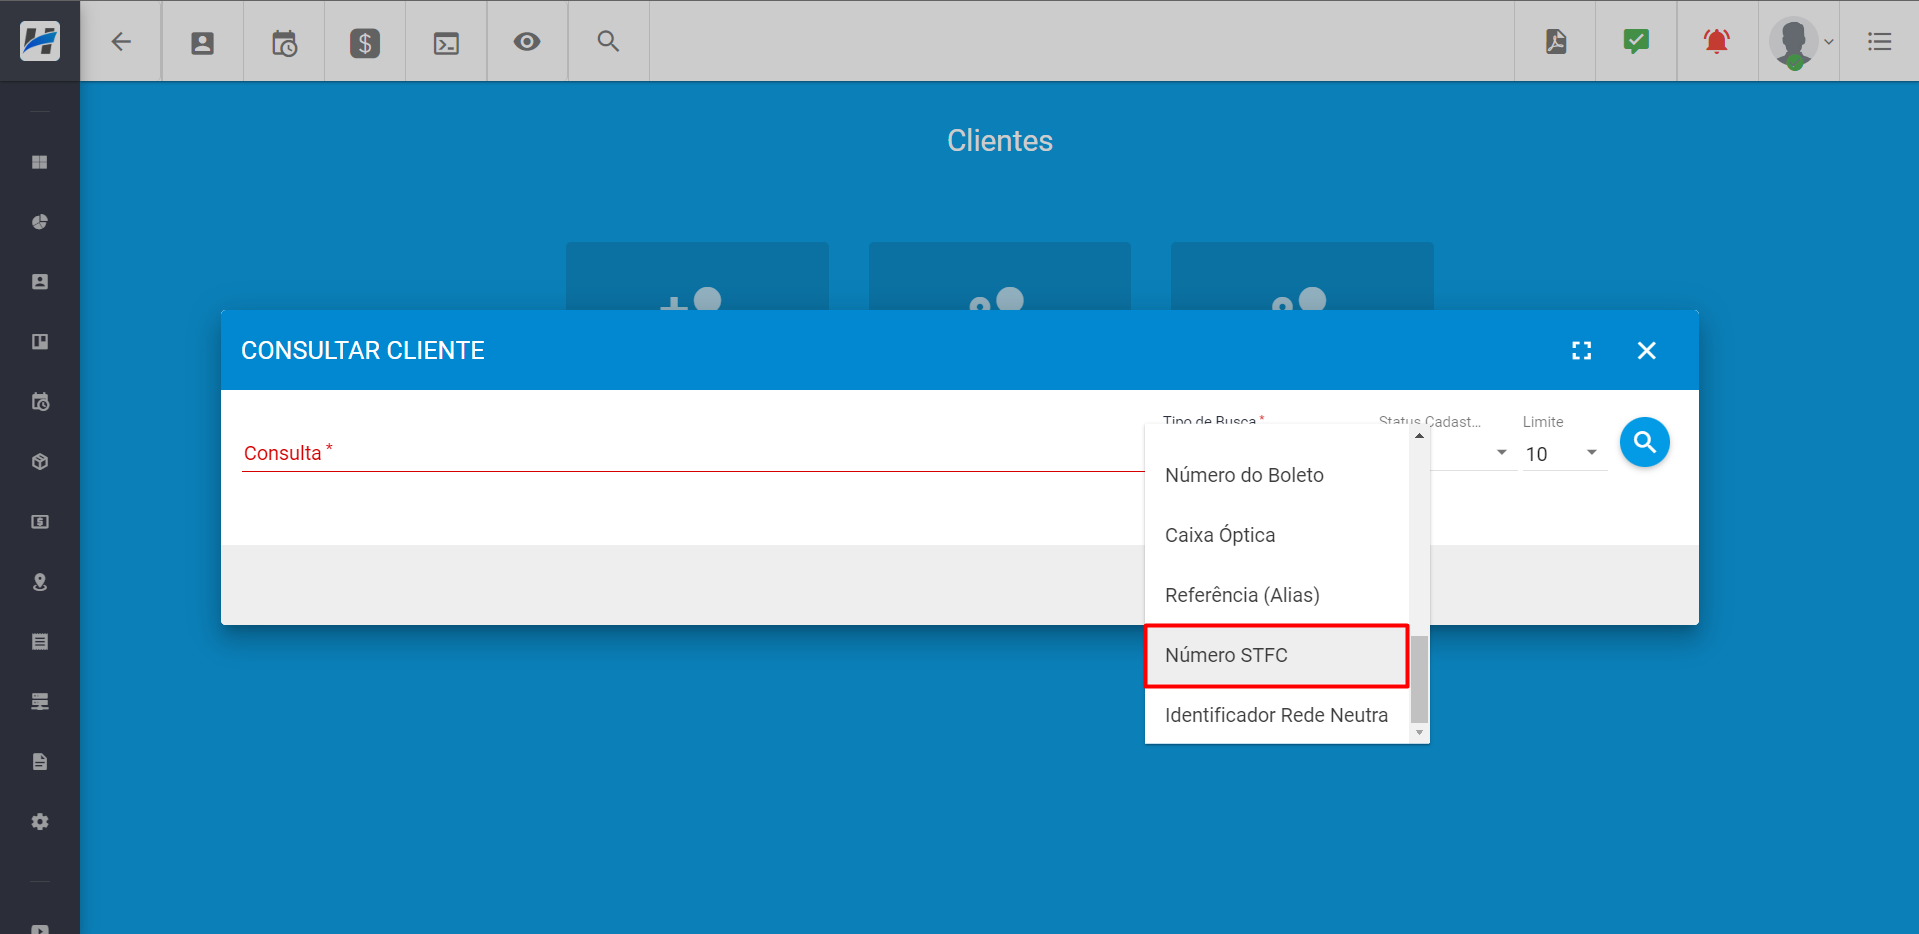
Task: Select 'Identificador Rede Neutra' option
Action: [1276, 715]
